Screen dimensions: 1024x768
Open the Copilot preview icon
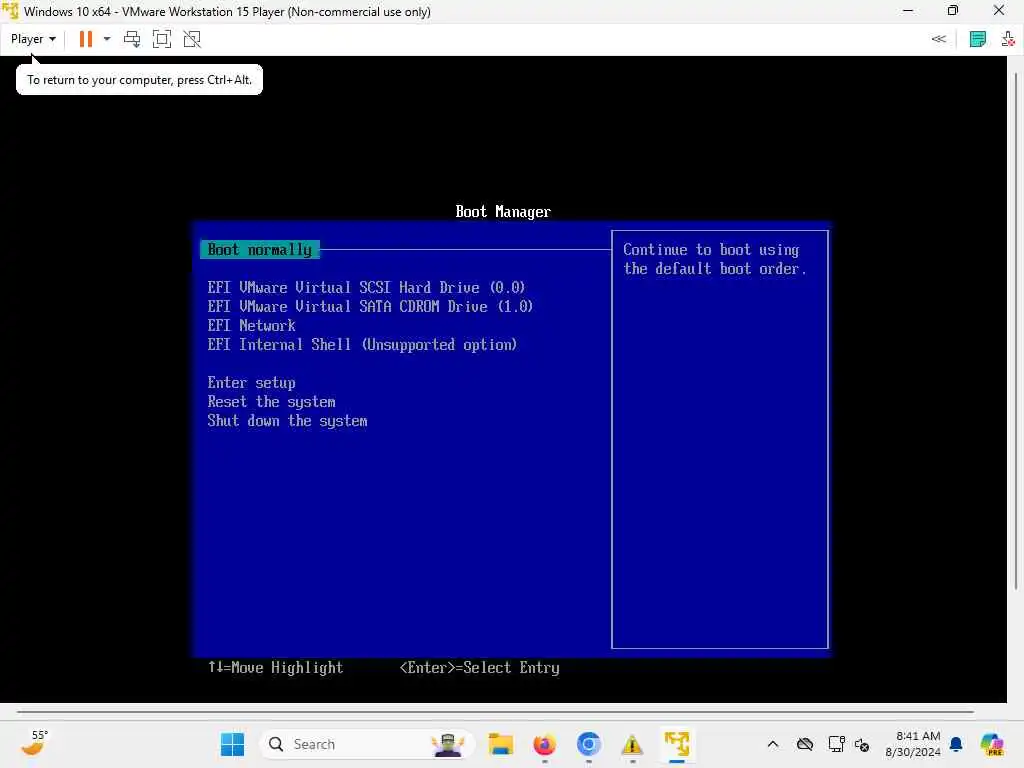pyautogui.click(x=992, y=744)
